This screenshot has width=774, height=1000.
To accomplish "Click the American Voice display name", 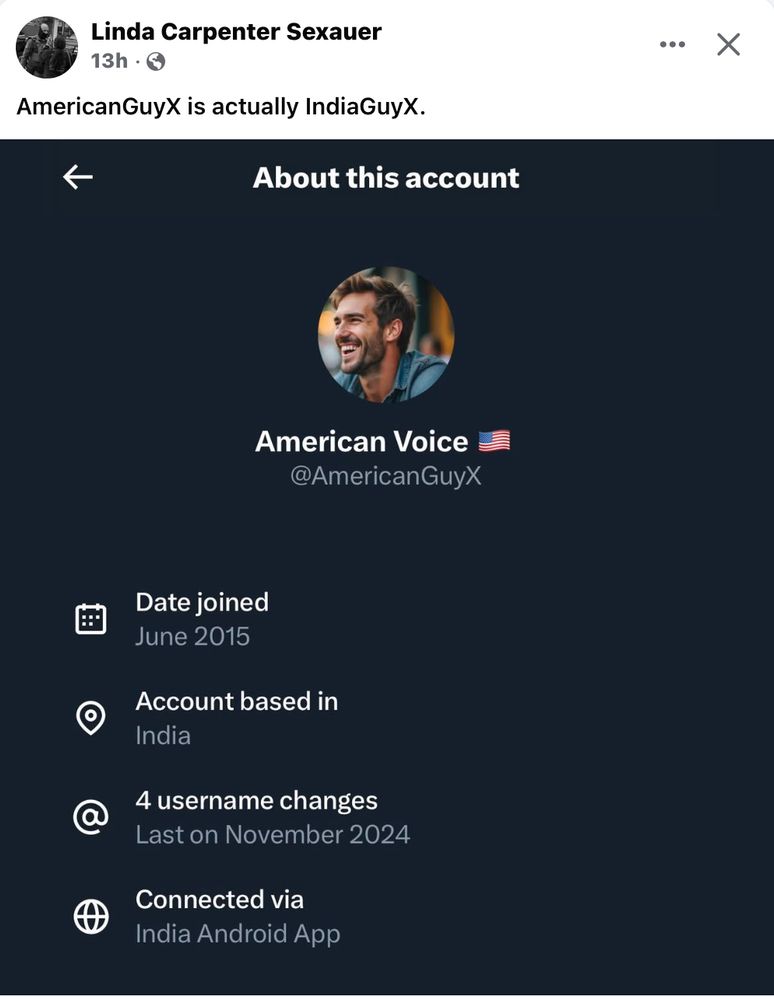I will 361,441.
